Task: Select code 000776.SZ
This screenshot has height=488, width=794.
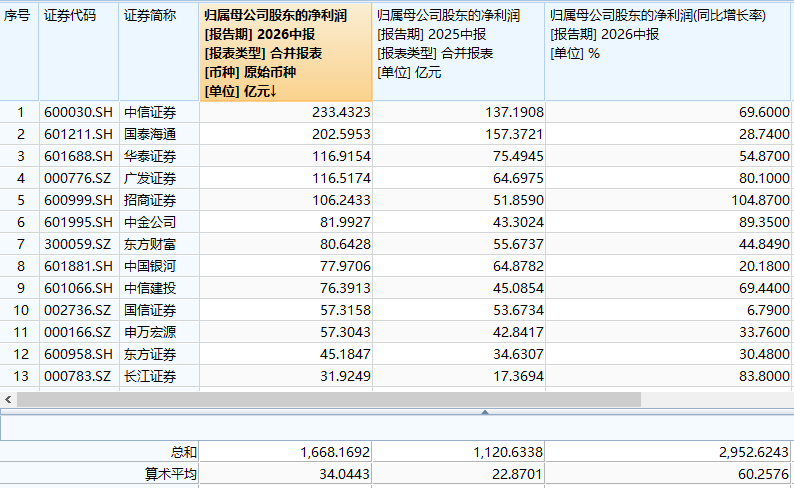Action: pyautogui.click(x=77, y=178)
